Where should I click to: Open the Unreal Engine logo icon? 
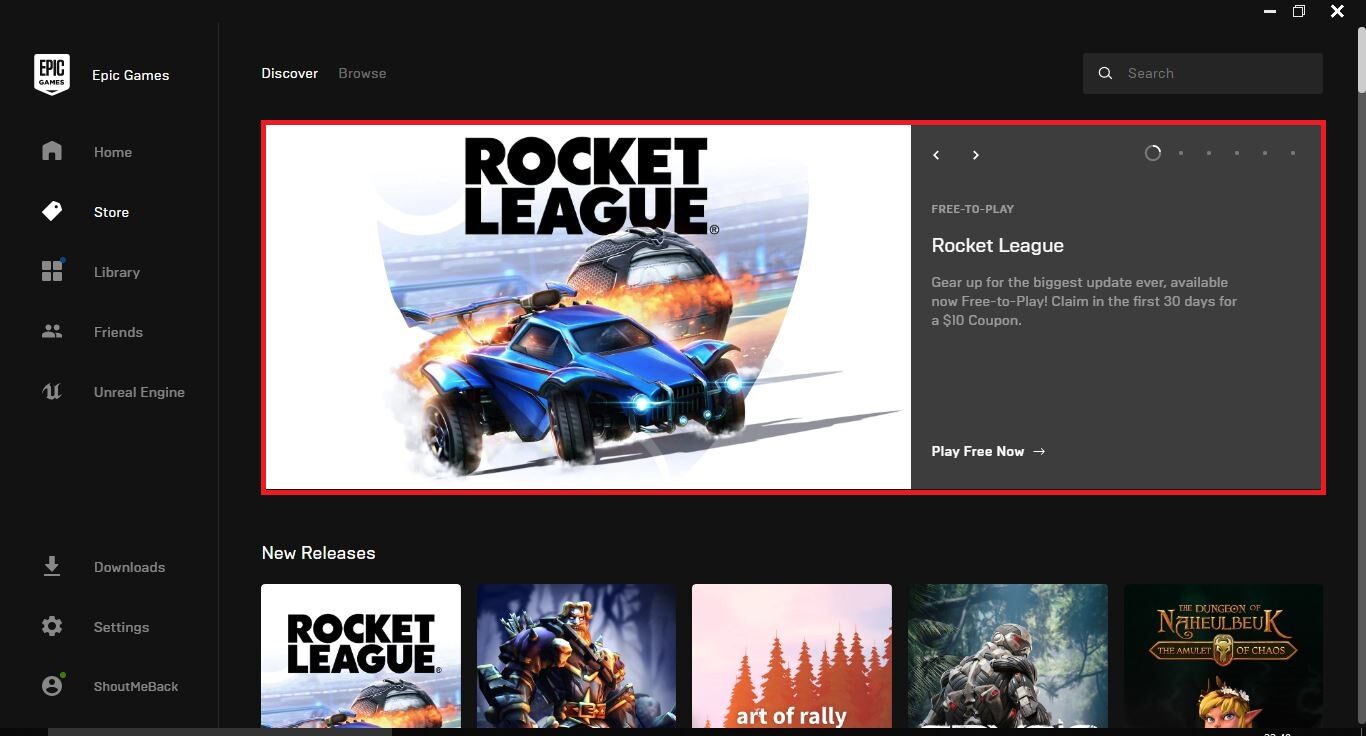(x=52, y=392)
